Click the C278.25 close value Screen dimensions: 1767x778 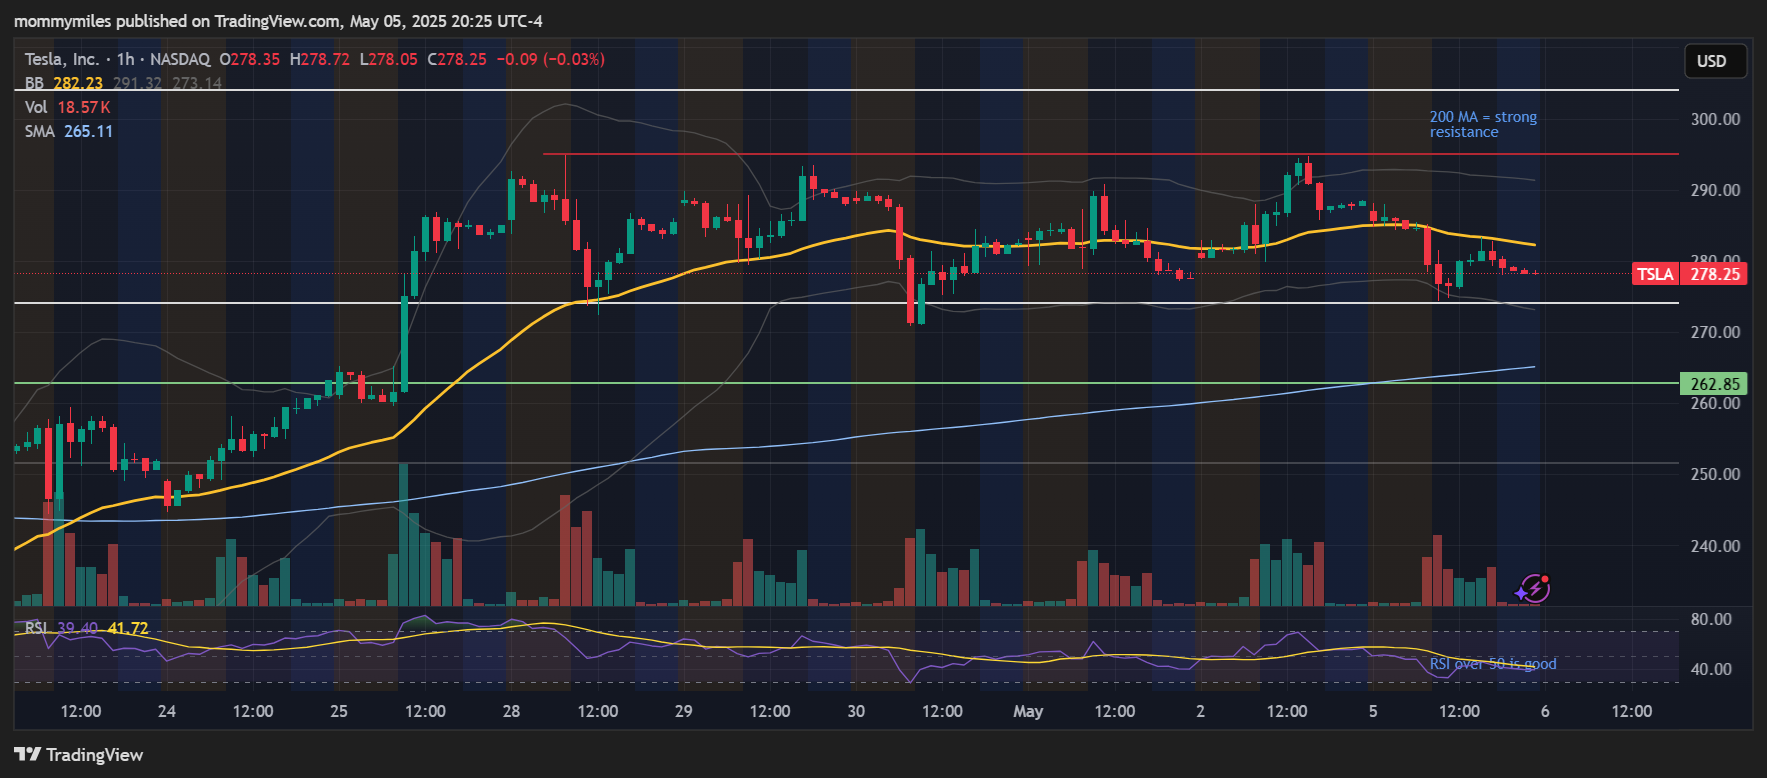pyautogui.click(x=457, y=59)
